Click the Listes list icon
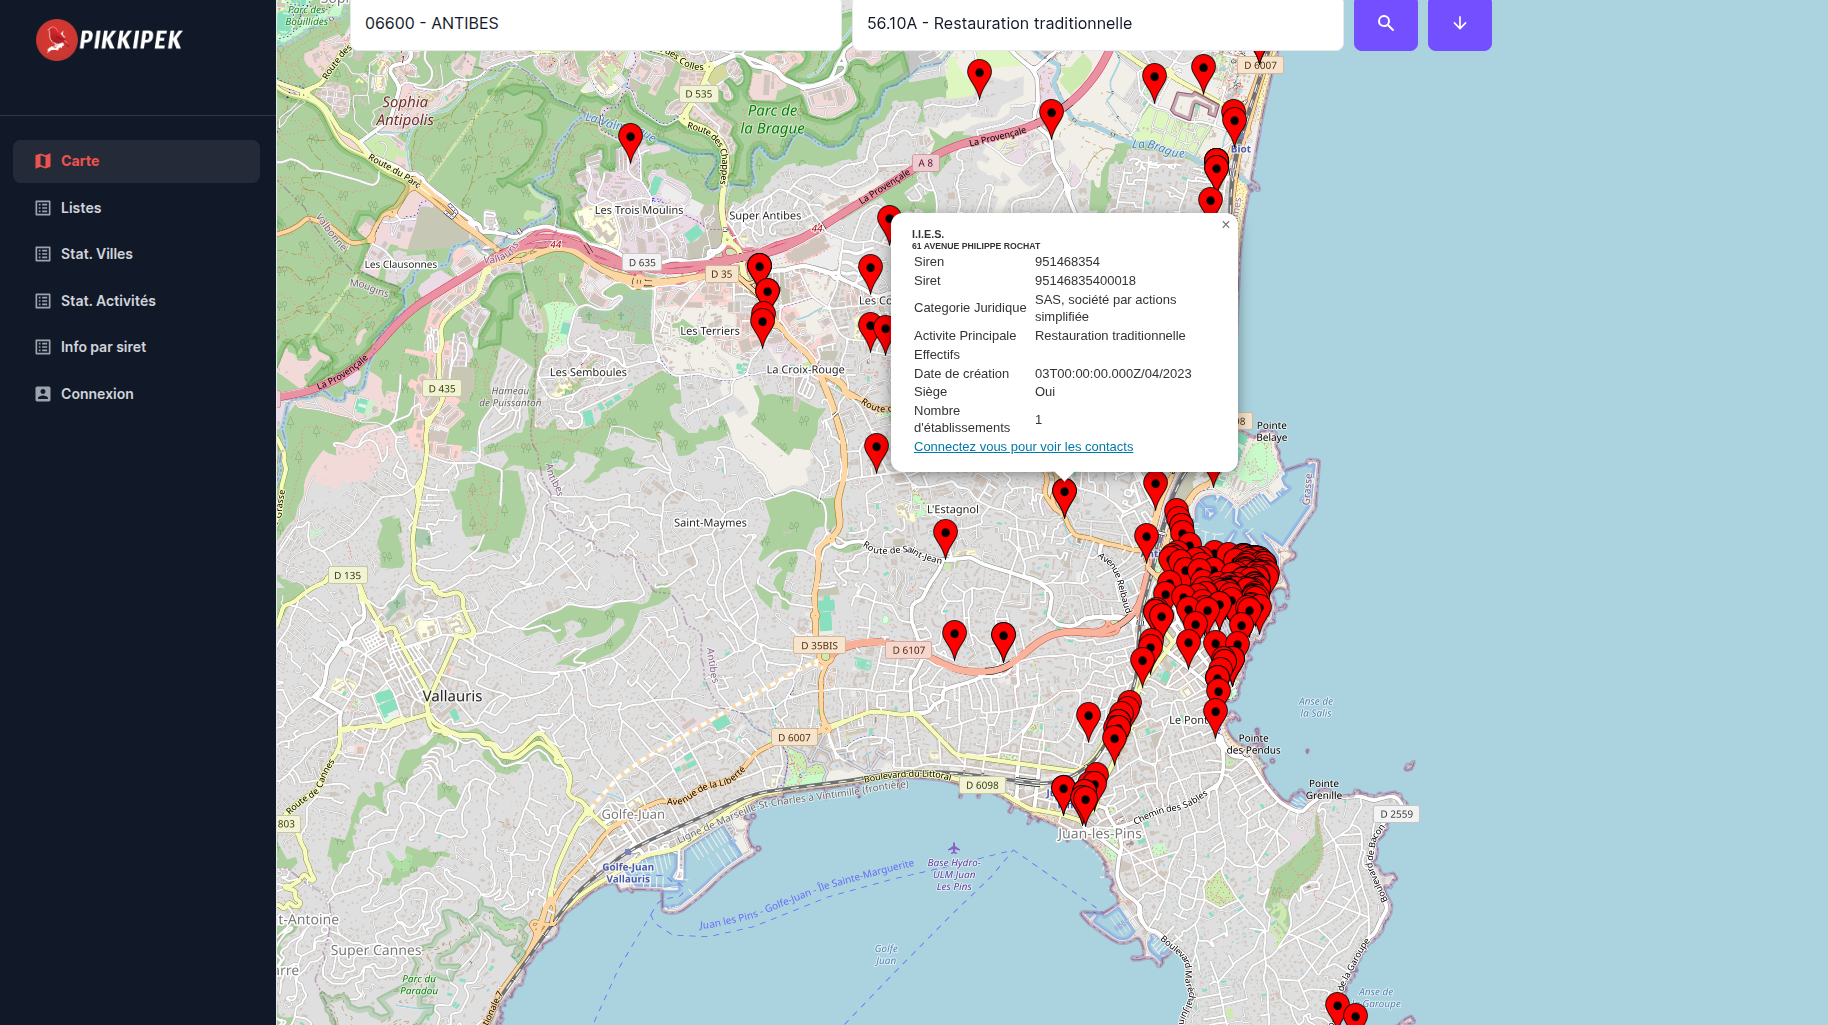This screenshot has height=1025, width=1828. pyautogui.click(x=43, y=208)
